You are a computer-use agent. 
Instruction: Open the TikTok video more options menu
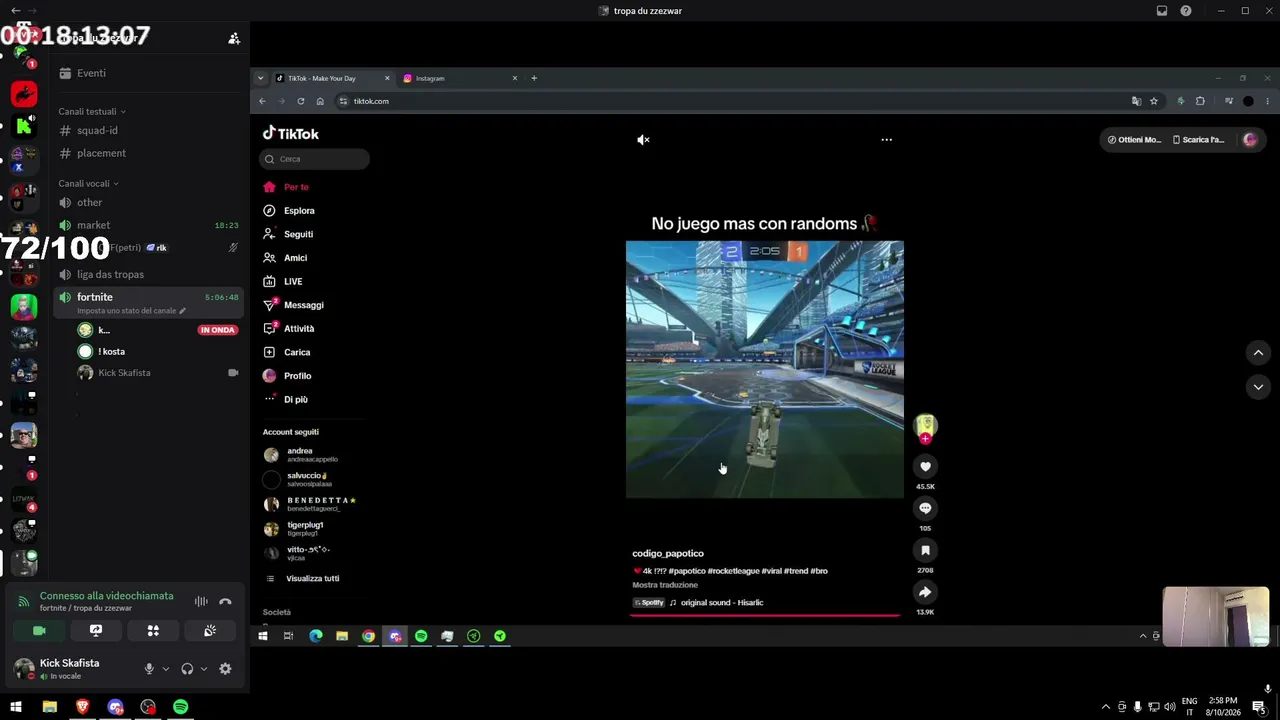tap(886, 140)
